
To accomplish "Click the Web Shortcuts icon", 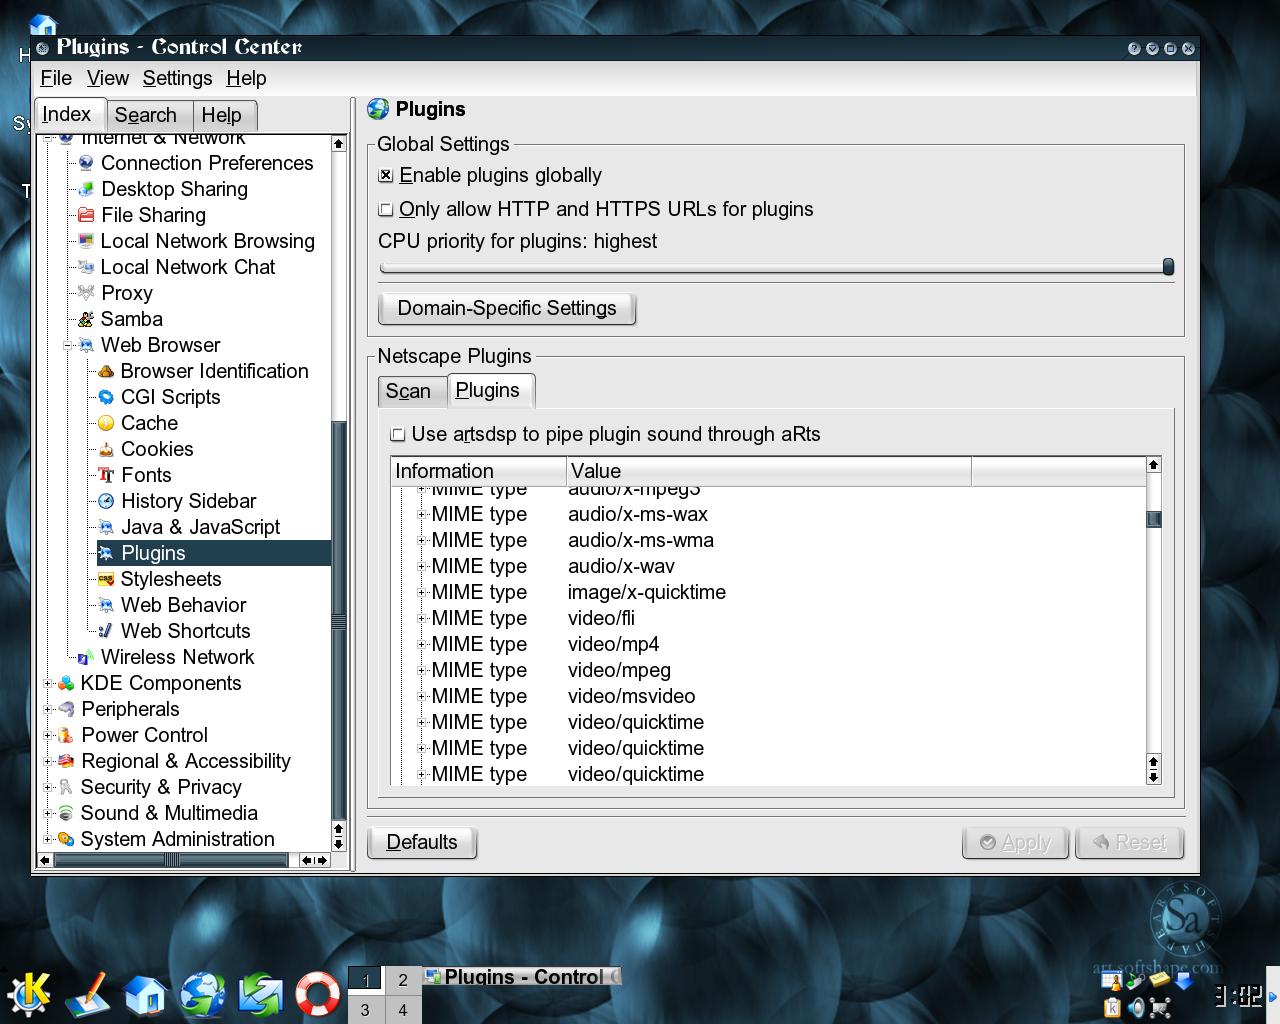I will click(106, 631).
